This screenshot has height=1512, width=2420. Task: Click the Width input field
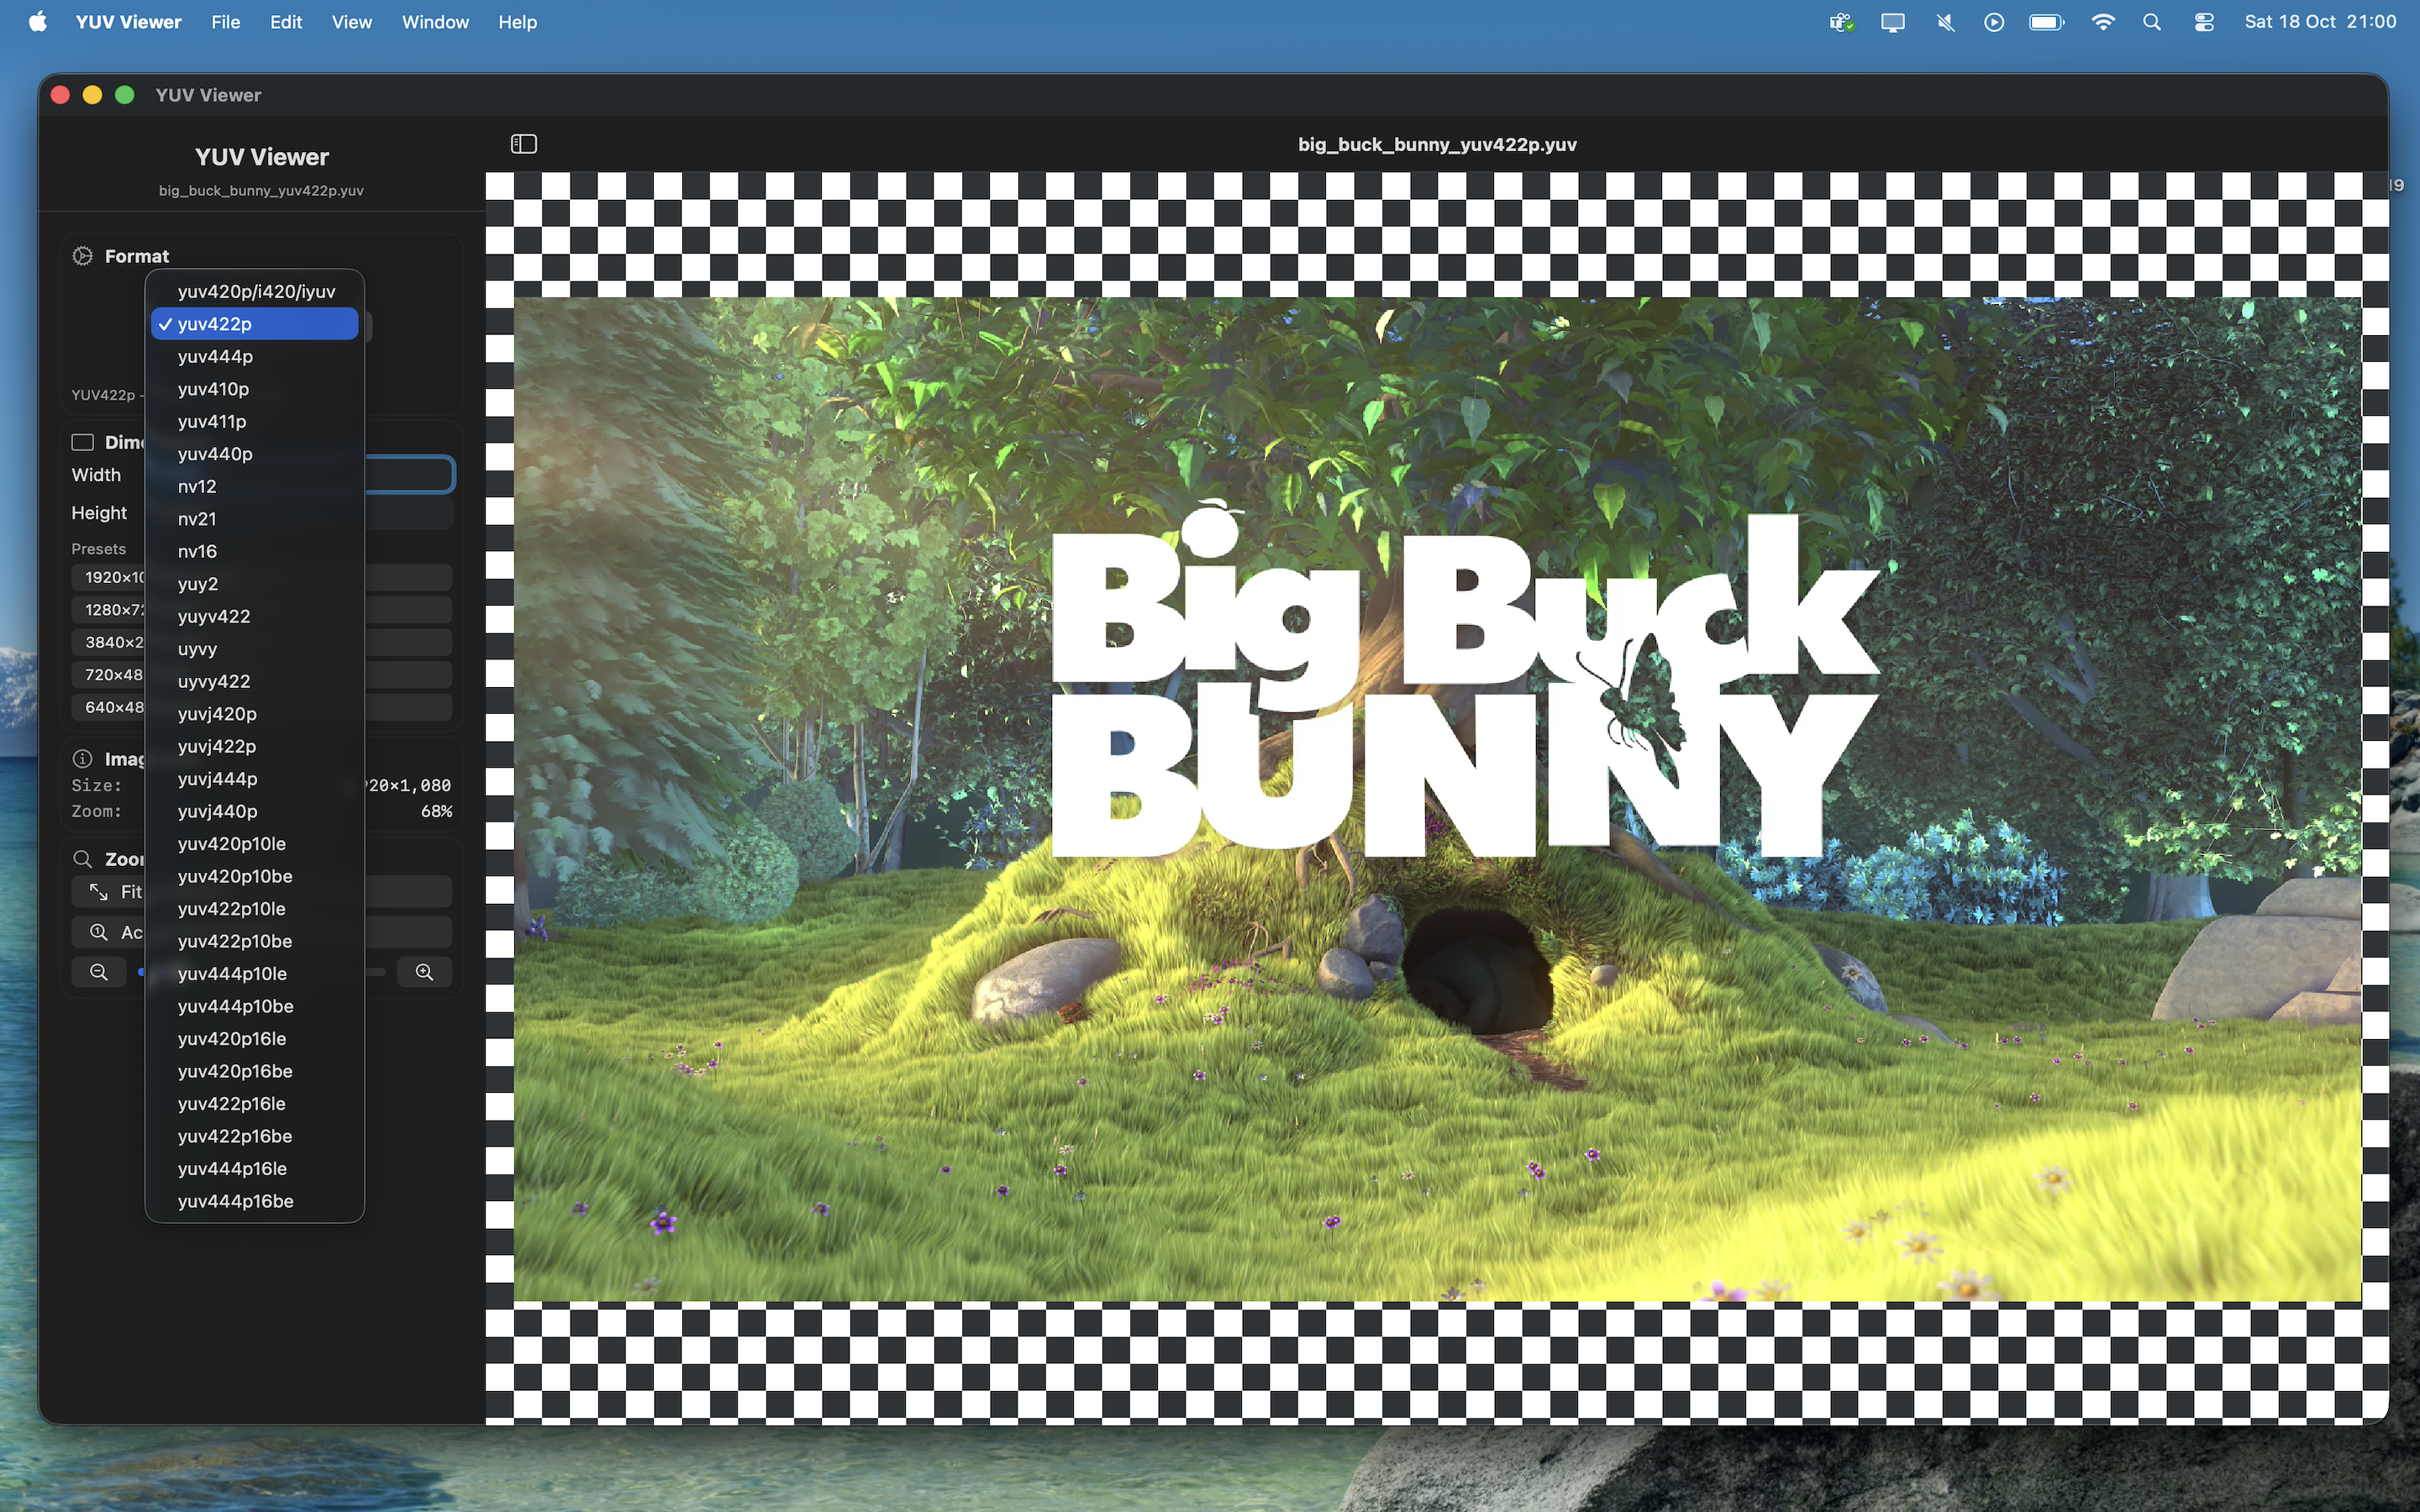click(410, 474)
